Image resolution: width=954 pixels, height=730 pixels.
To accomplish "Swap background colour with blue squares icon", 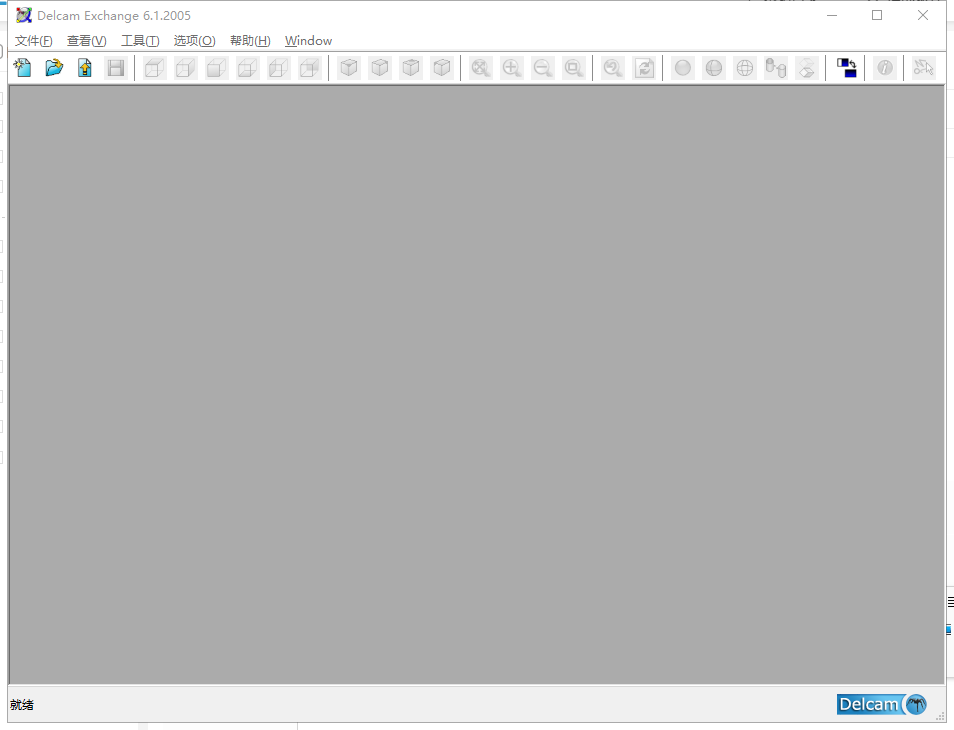I will 846,68.
